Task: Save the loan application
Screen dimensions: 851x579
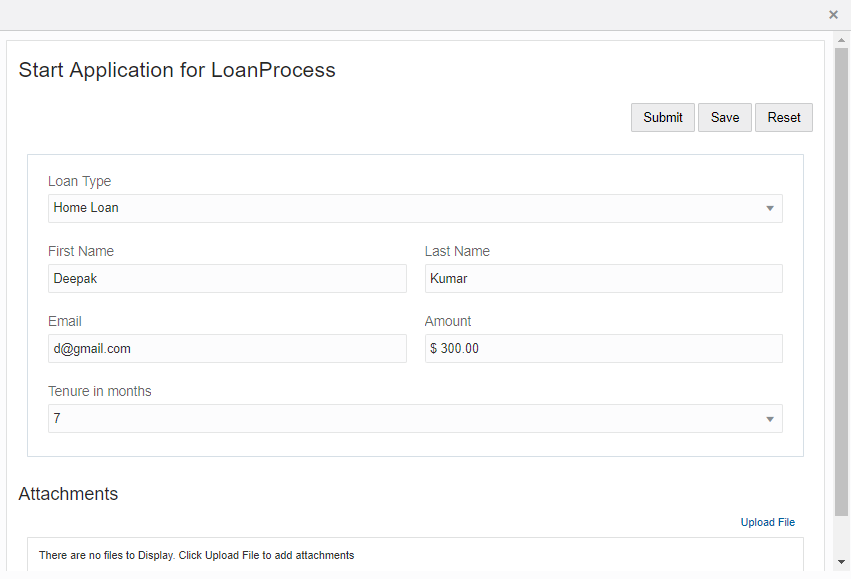Action: [725, 118]
